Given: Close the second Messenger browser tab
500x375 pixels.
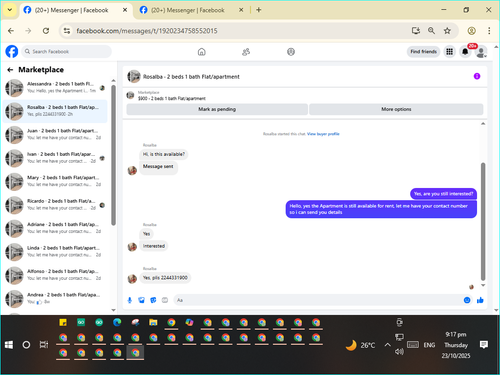Looking at the screenshot, I should pos(241,10).
